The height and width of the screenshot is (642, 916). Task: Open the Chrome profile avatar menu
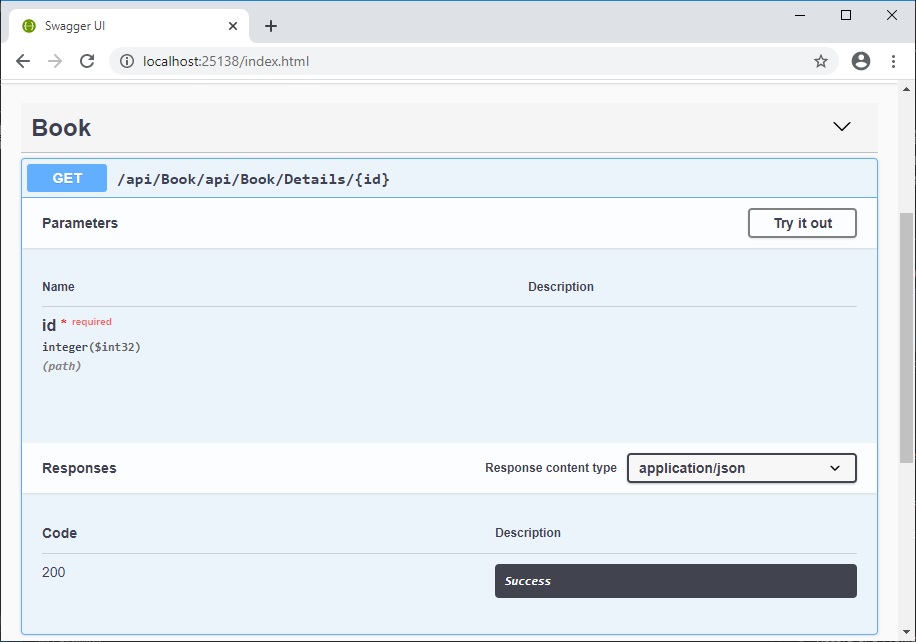861,61
